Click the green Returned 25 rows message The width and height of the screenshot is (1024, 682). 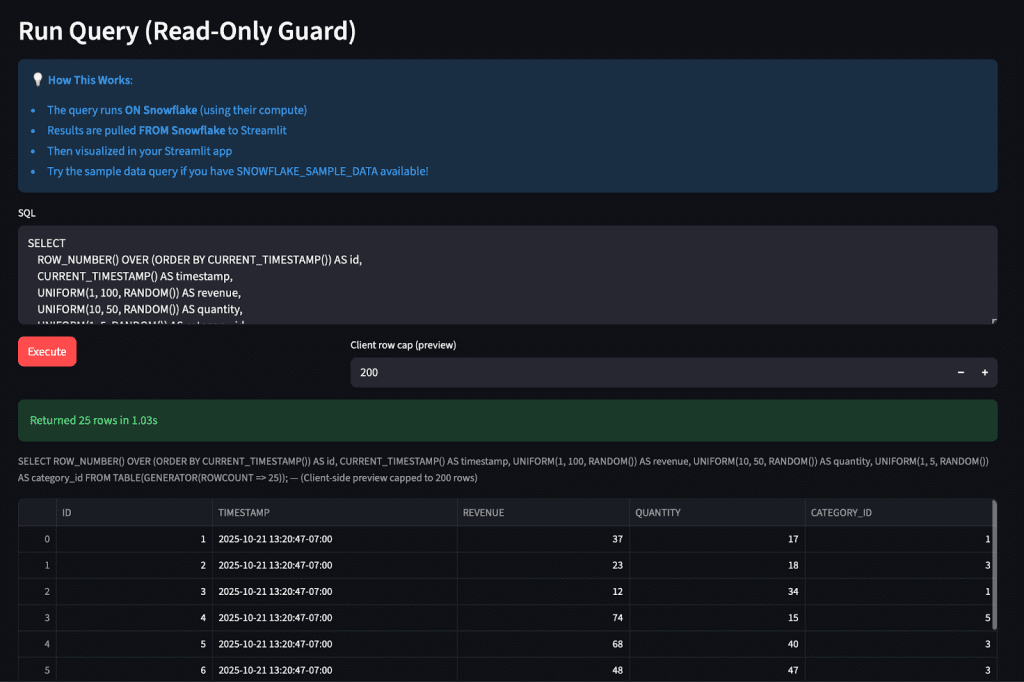pyautogui.click(x=507, y=421)
